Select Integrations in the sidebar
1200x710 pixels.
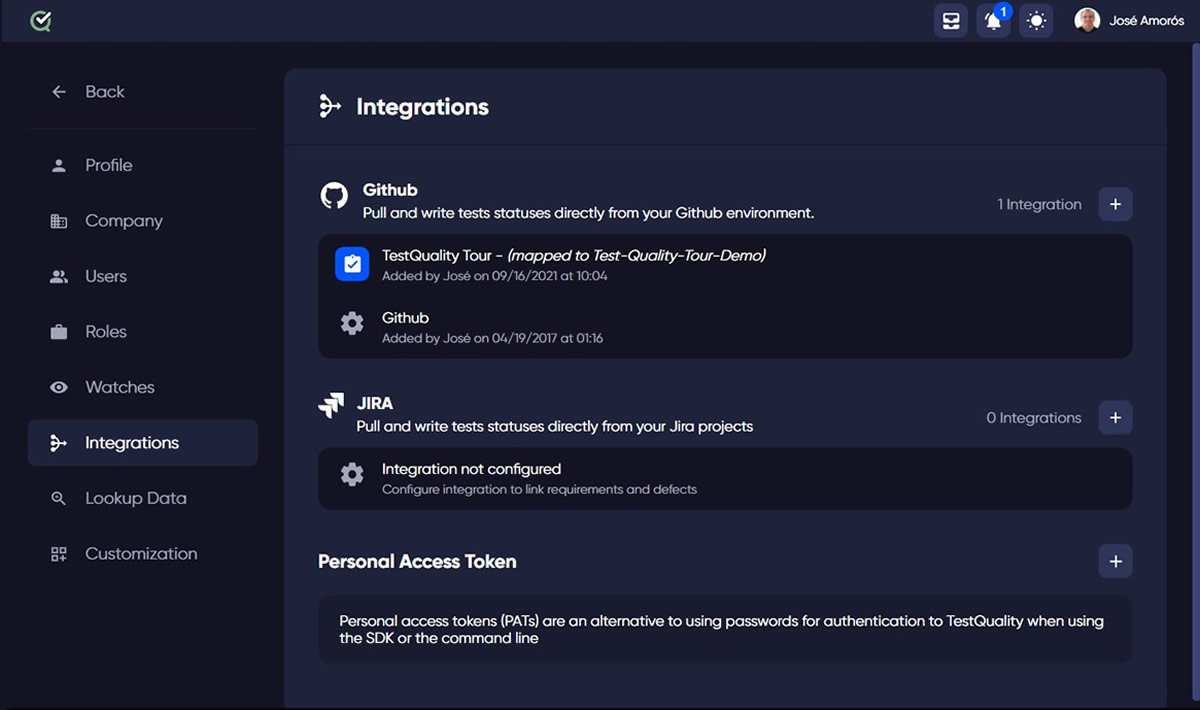click(143, 443)
